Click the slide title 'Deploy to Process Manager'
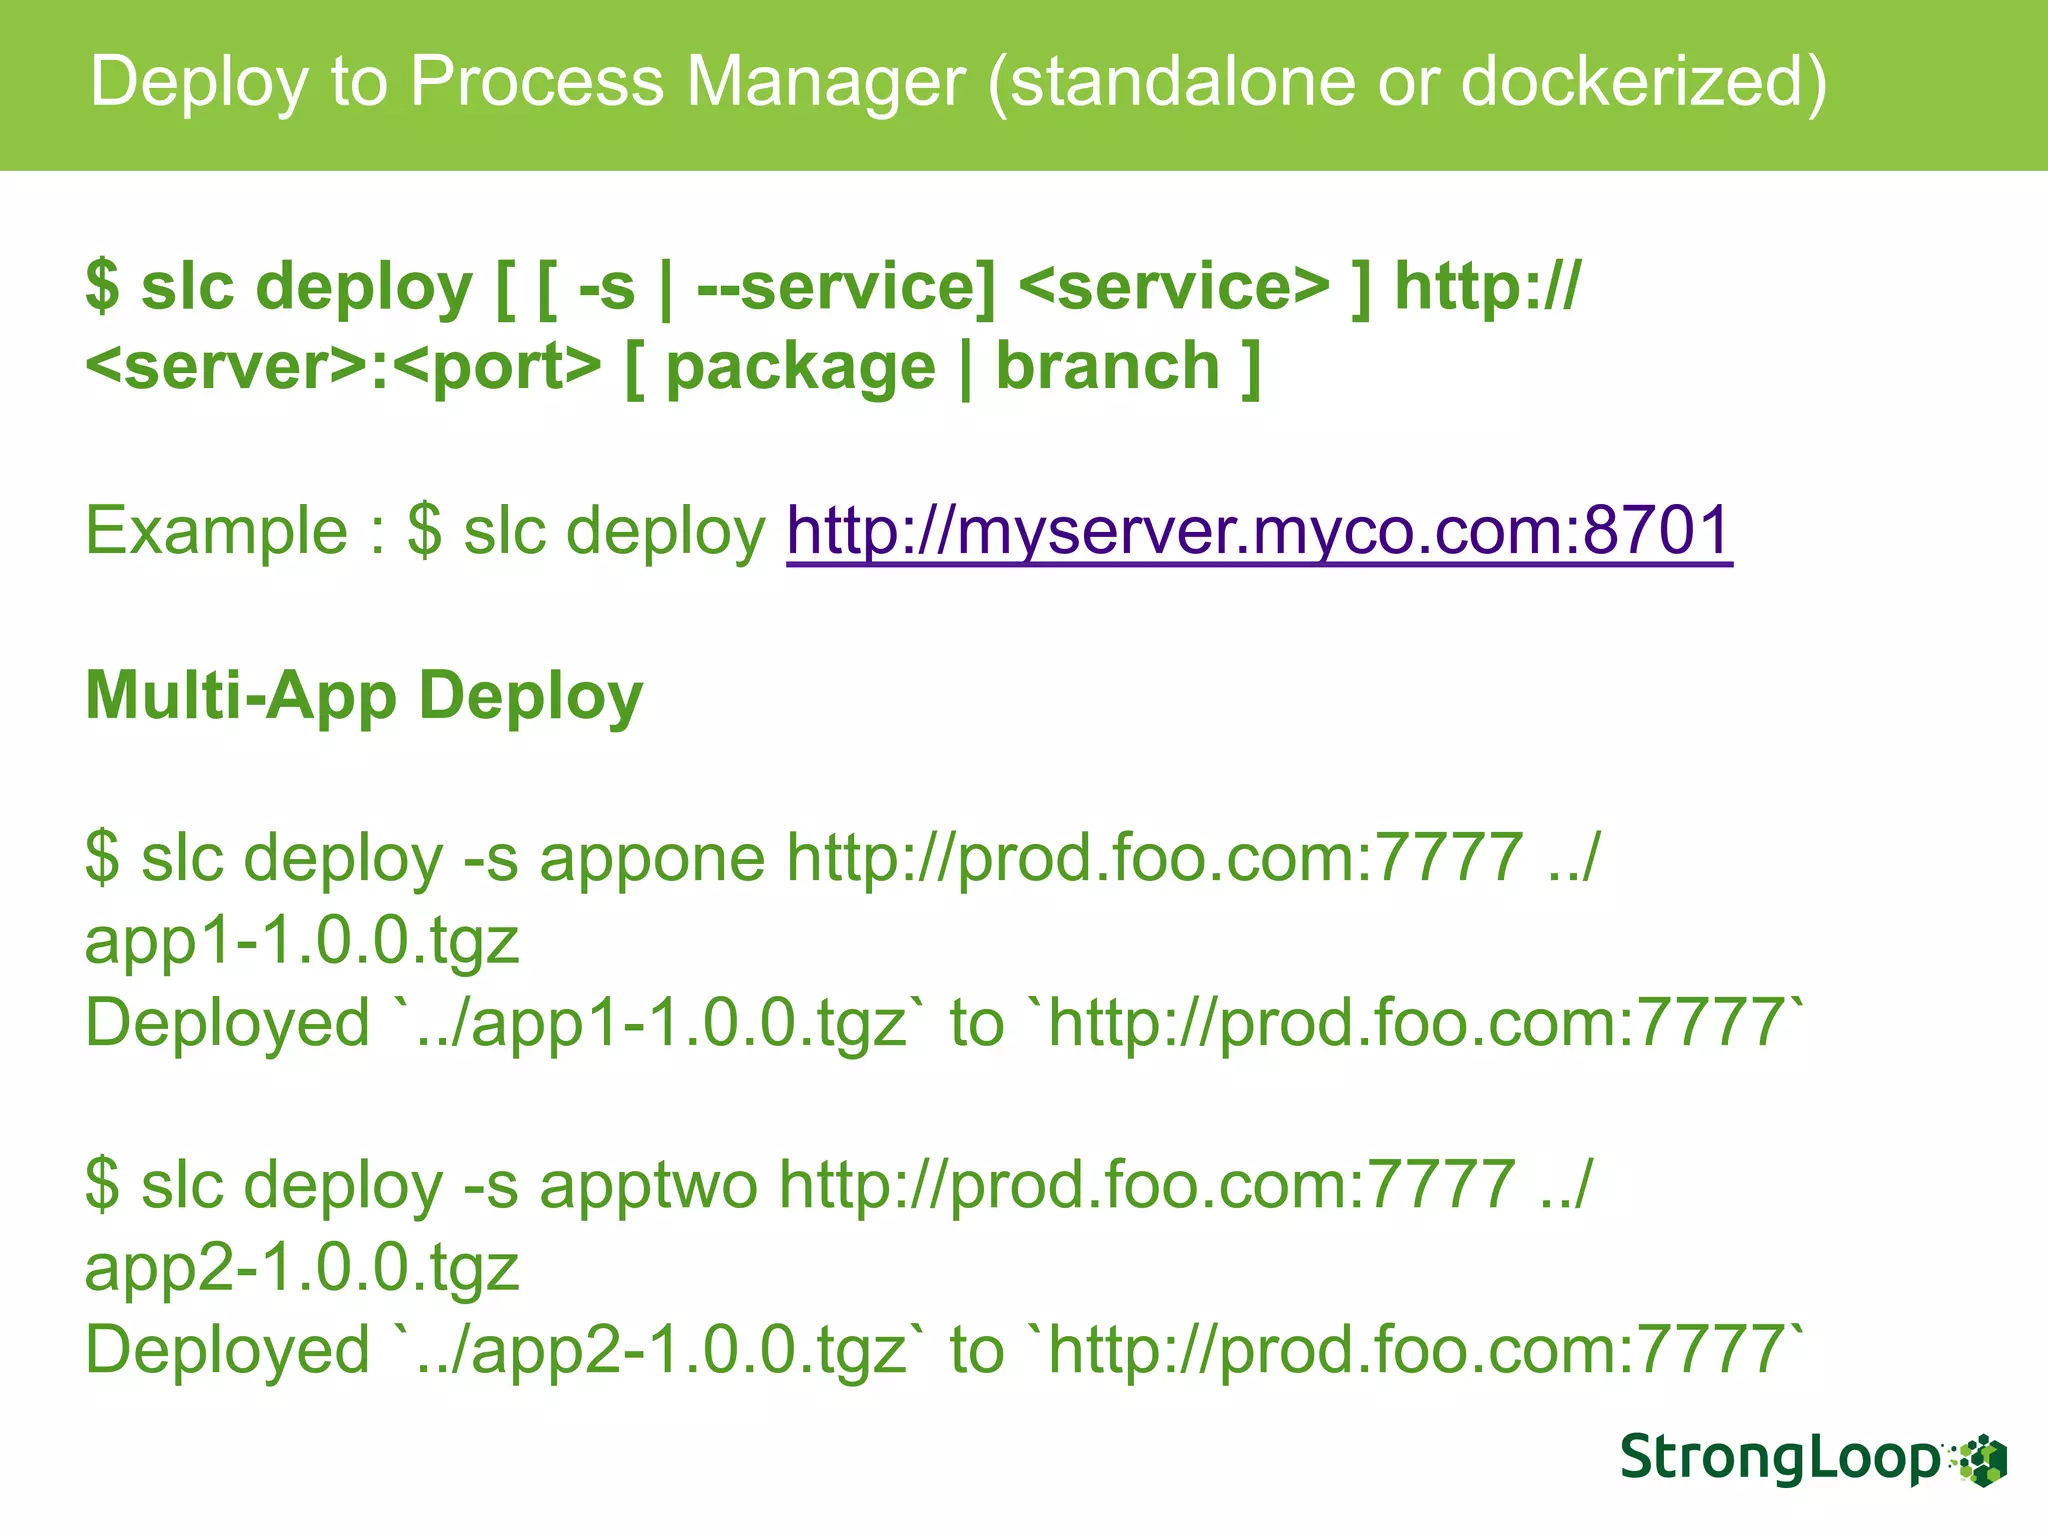Image resolution: width=2048 pixels, height=1536 pixels. pyautogui.click(x=958, y=83)
